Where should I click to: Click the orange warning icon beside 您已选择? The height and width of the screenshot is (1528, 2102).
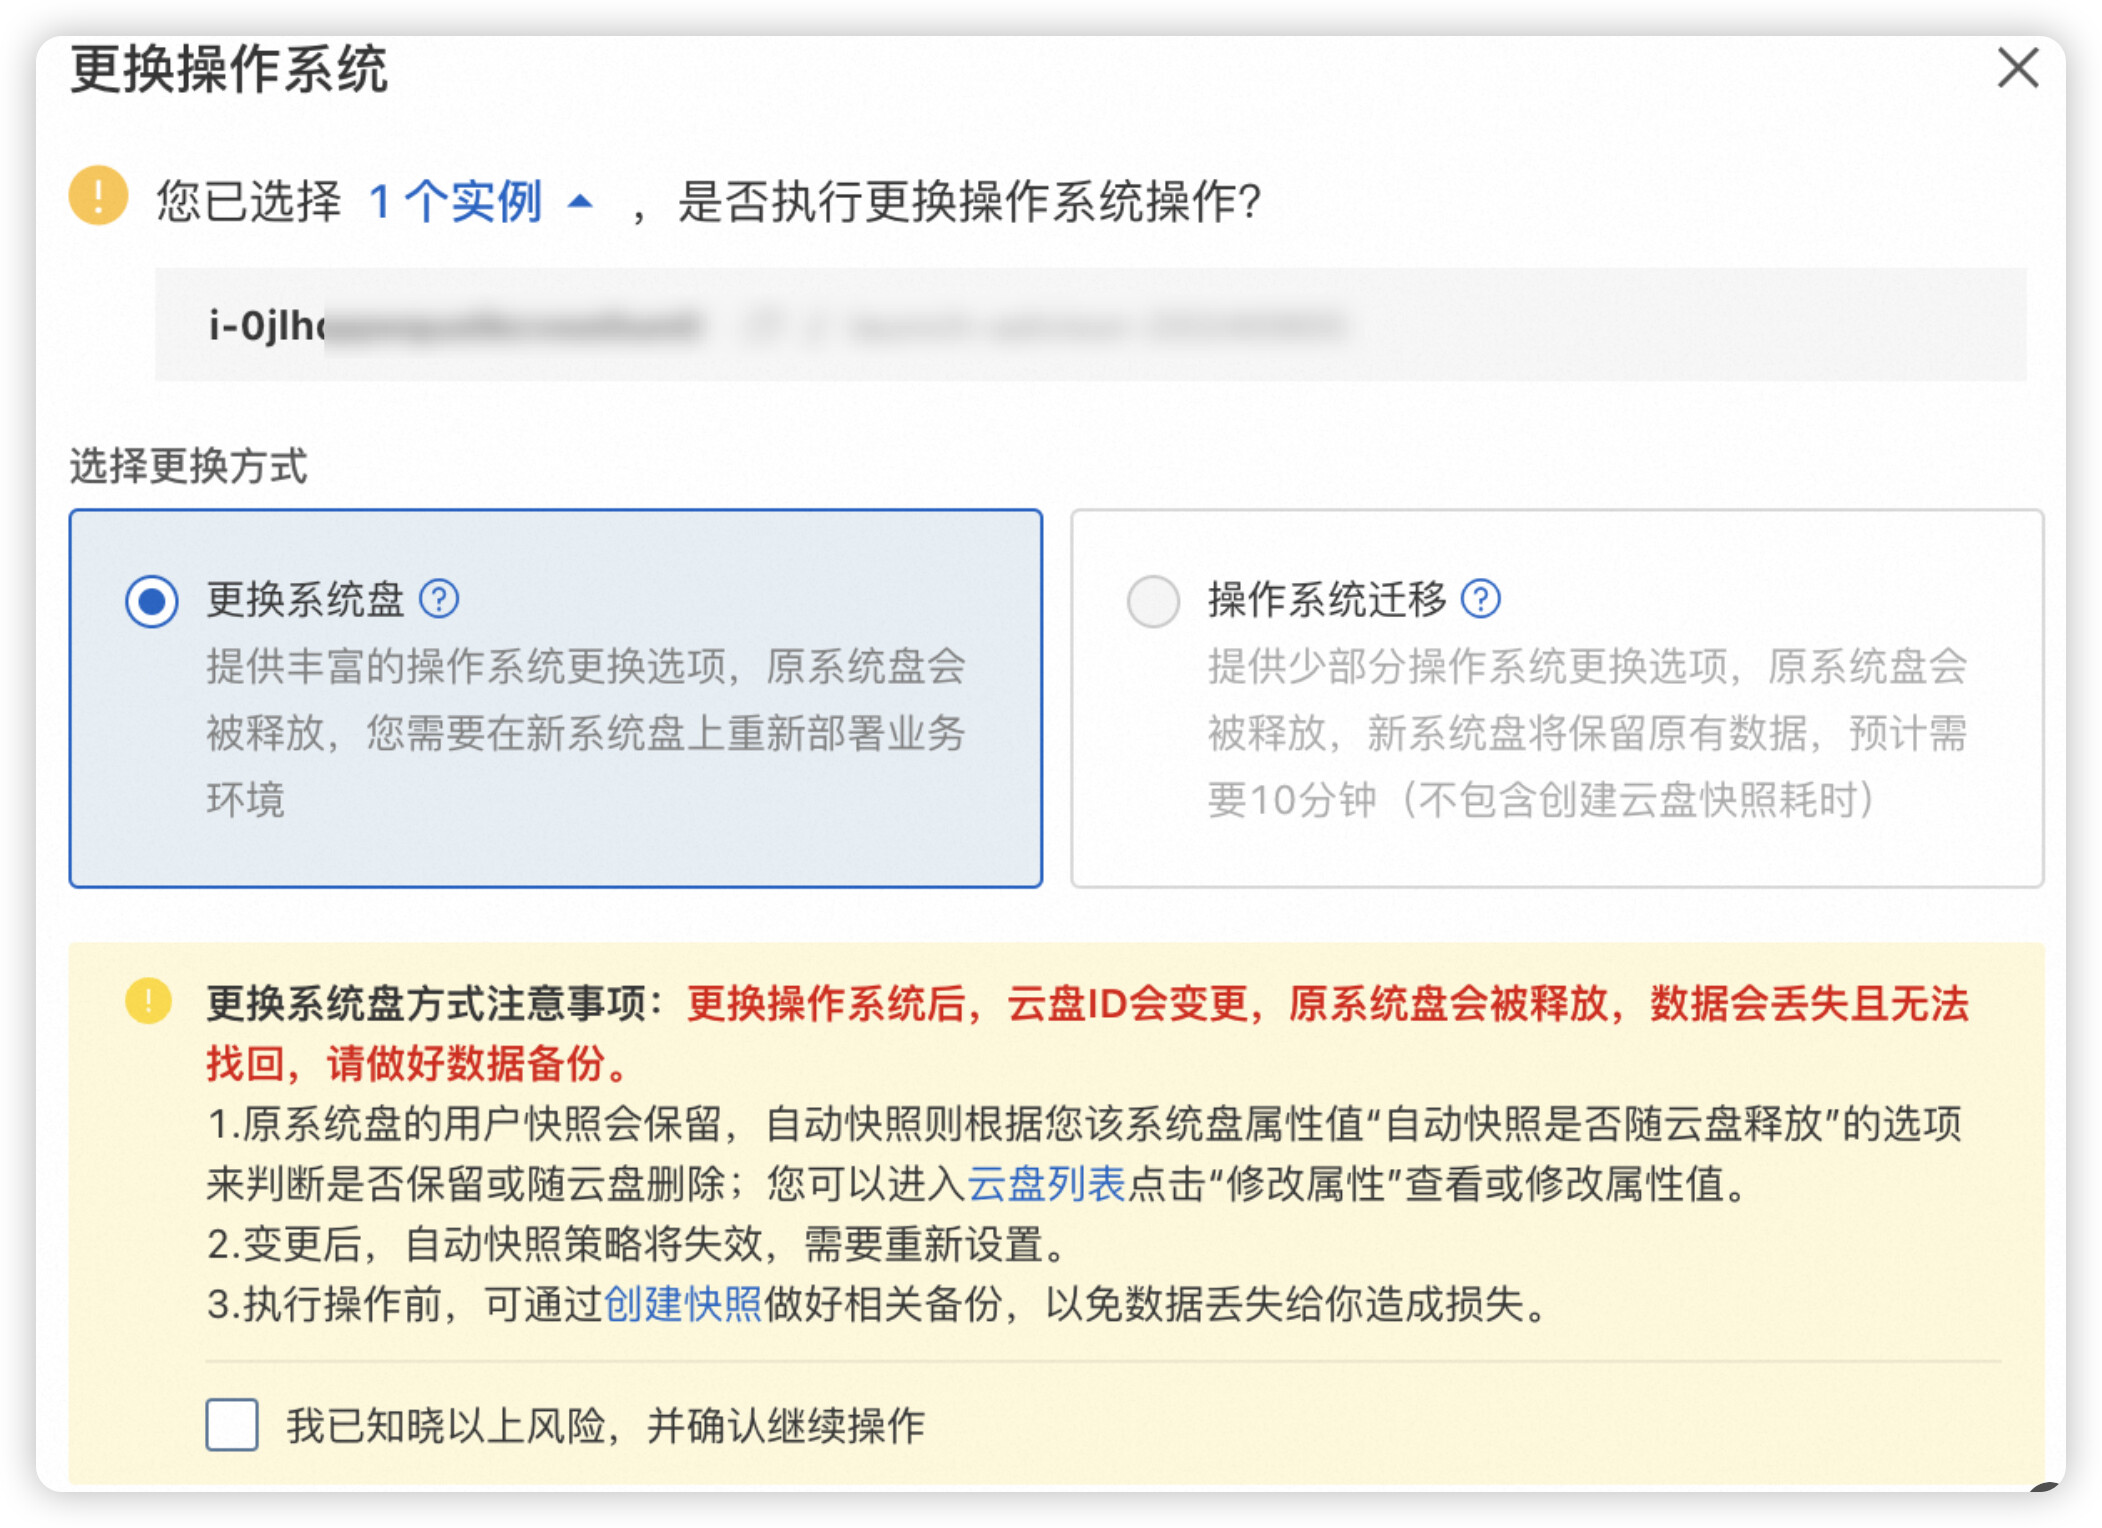98,196
